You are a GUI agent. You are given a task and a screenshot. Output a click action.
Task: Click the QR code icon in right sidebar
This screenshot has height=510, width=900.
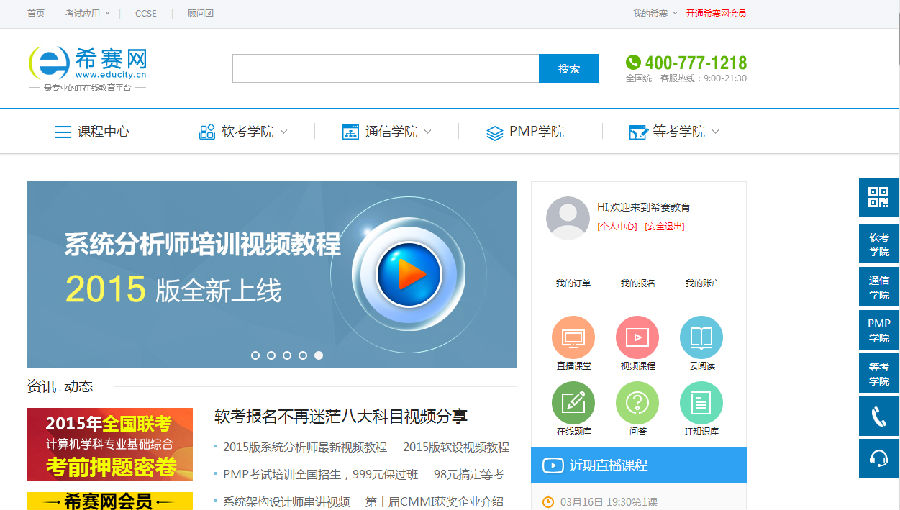click(x=878, y=197)
